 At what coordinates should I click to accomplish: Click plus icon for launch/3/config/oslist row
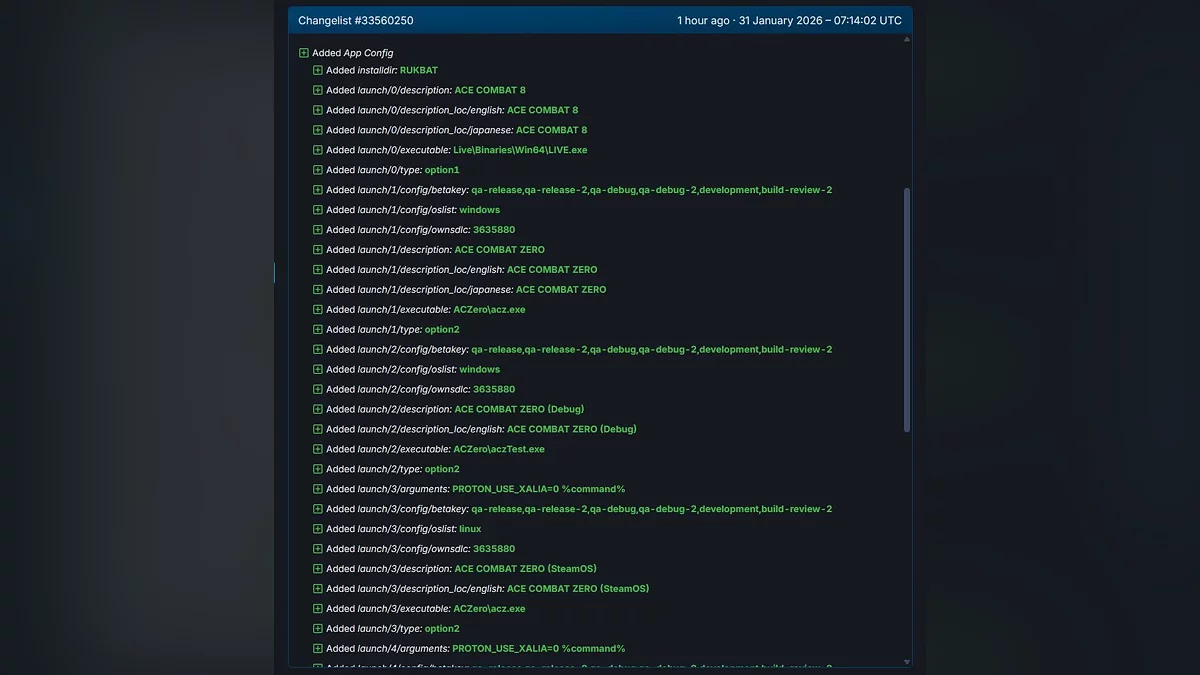[318, 529]
